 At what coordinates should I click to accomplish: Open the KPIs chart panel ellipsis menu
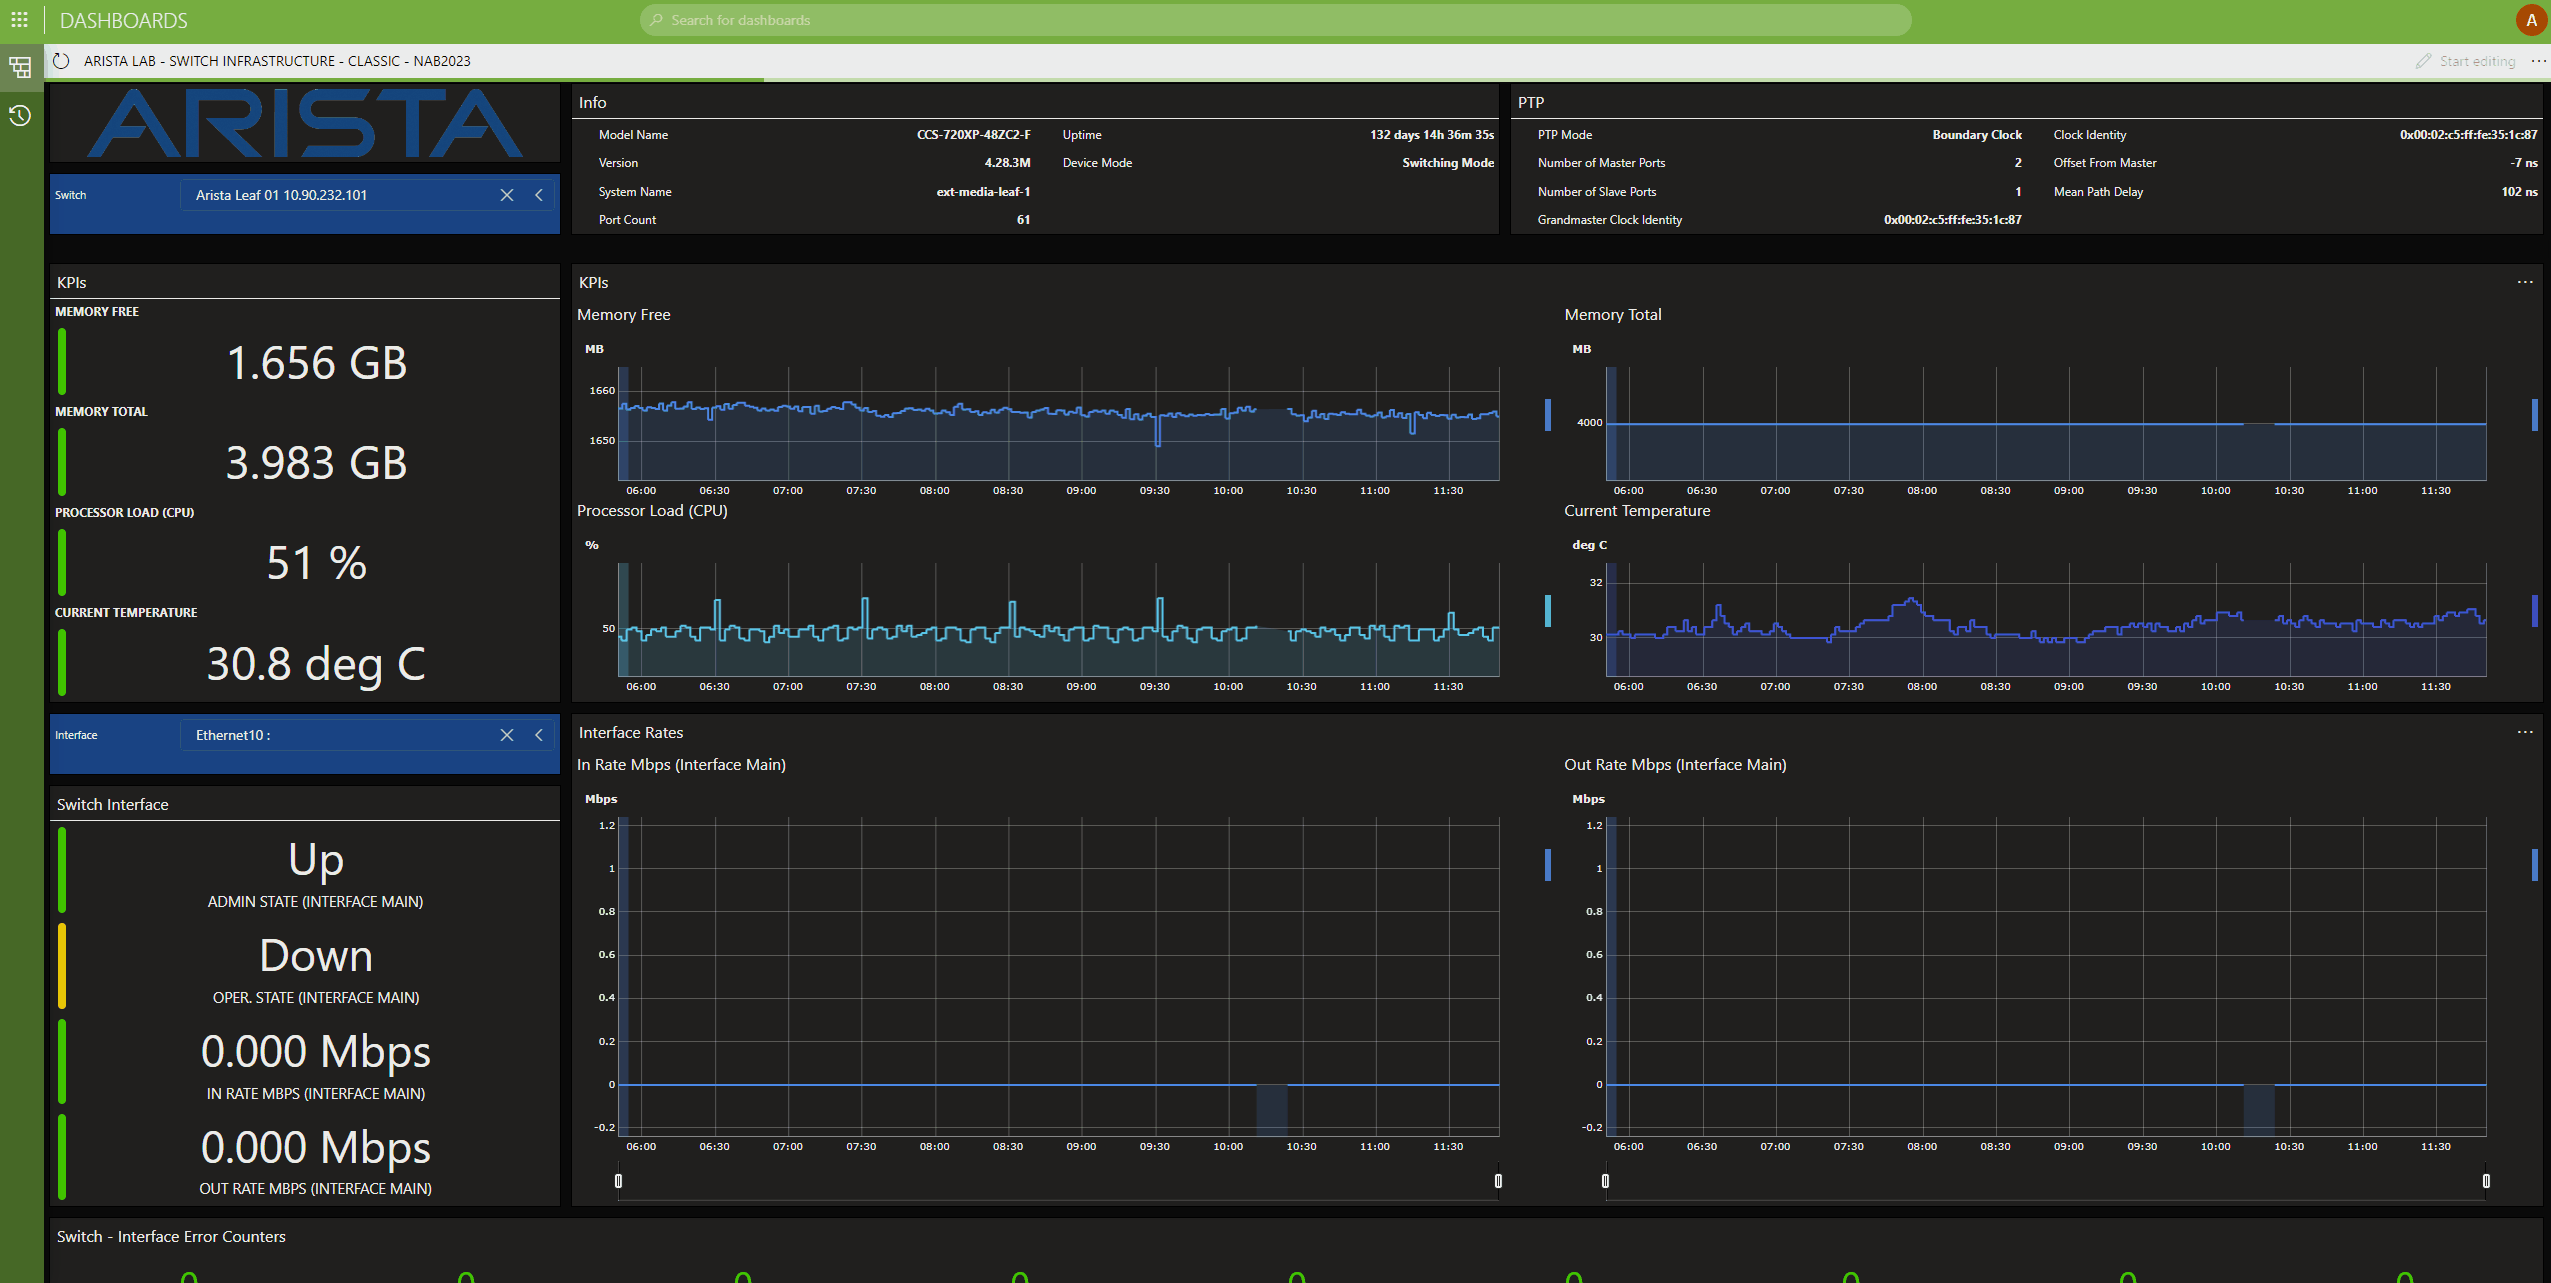pos(2525,282)
